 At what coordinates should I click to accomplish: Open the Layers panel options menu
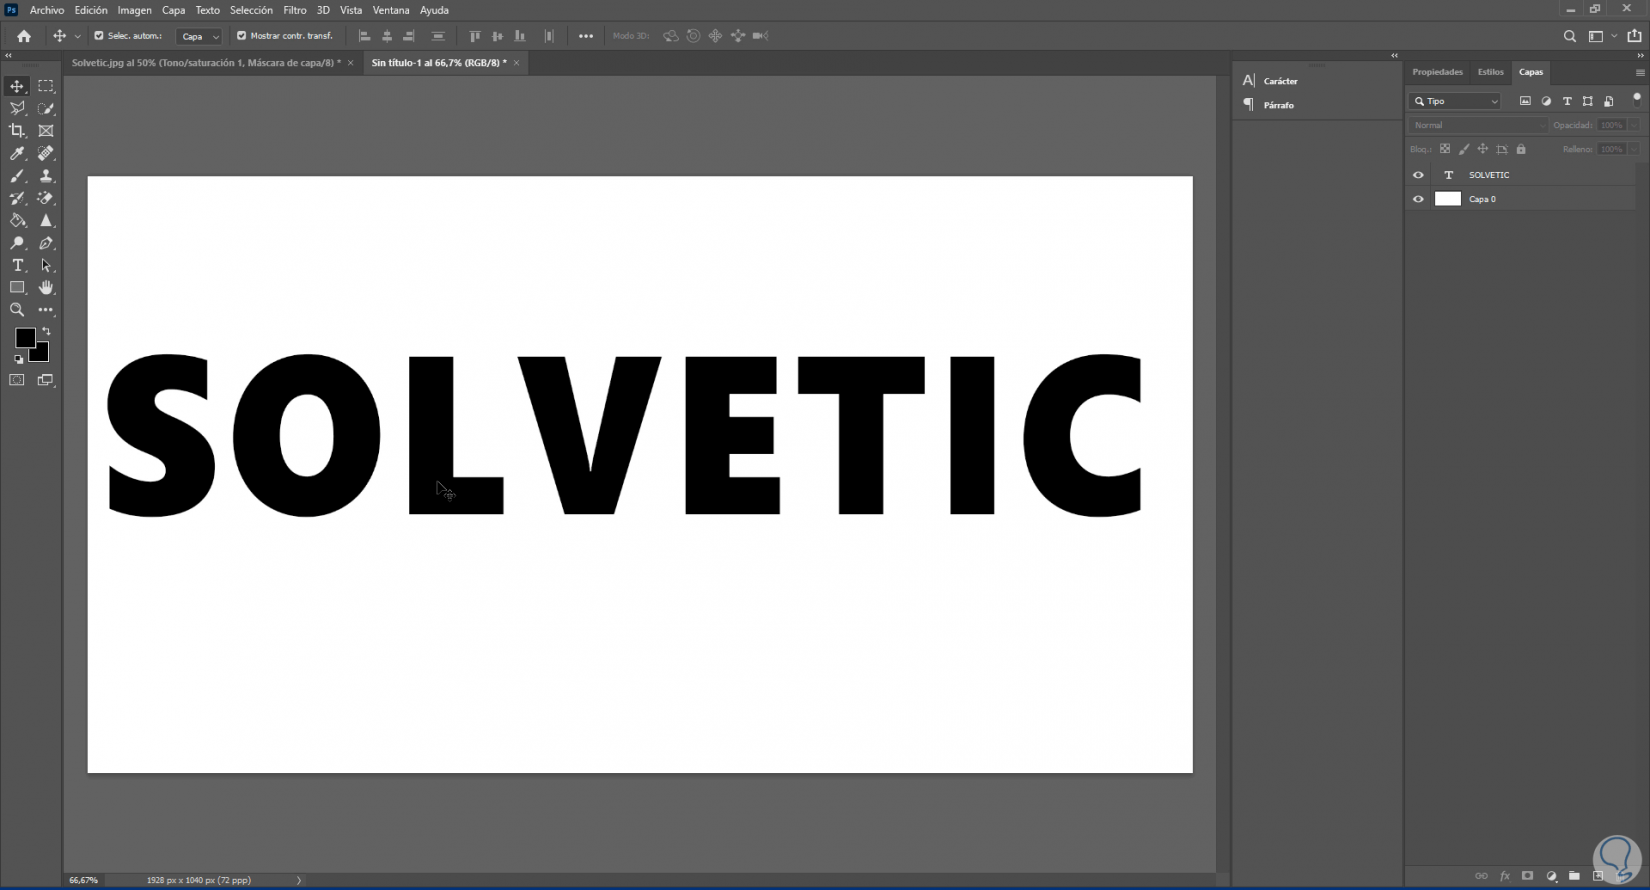coord(1640,73)
